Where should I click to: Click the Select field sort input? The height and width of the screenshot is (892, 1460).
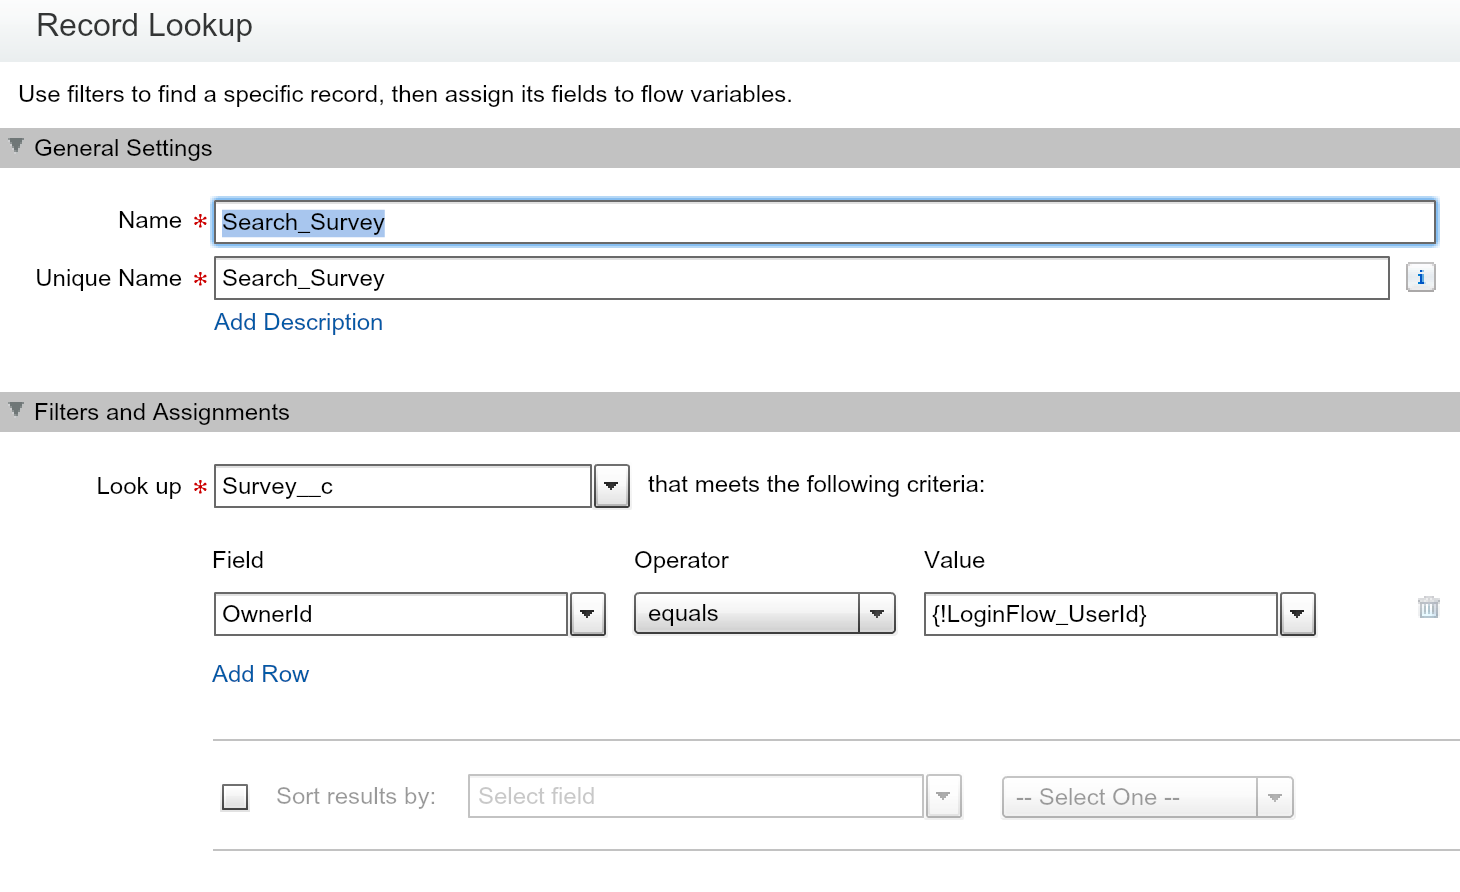[x=695, y=797]
